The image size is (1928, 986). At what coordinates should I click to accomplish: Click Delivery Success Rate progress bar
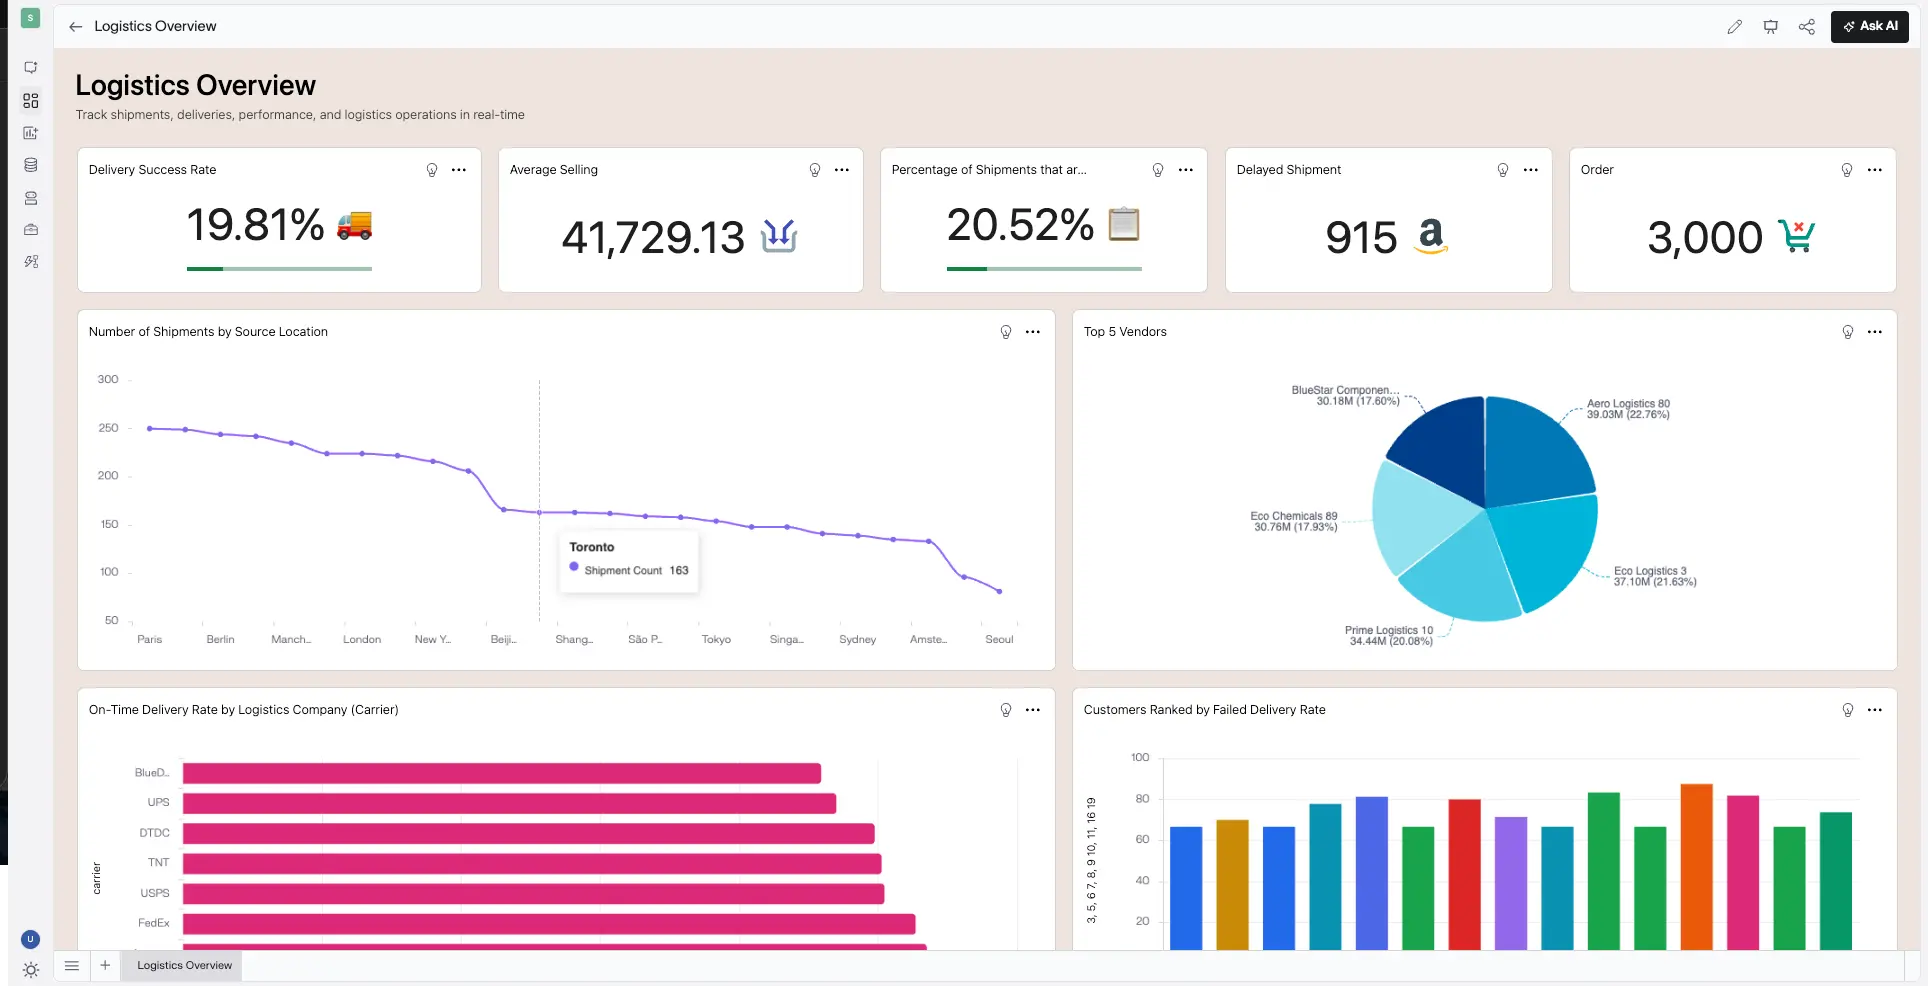pos(279,269)
